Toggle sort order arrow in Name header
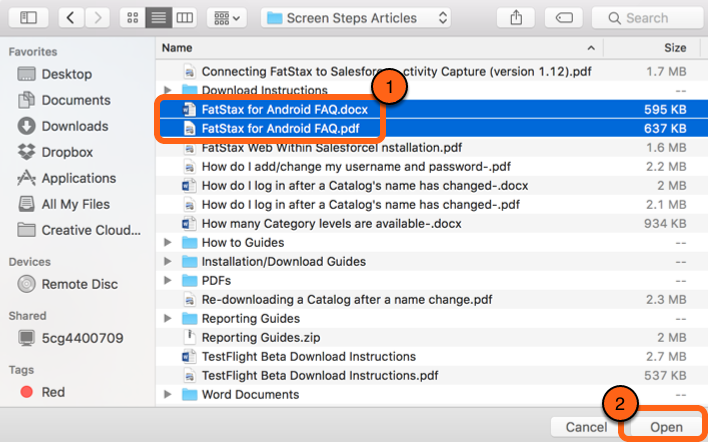The width and height of the screenshot is (708, 442). tap(591, 48)
